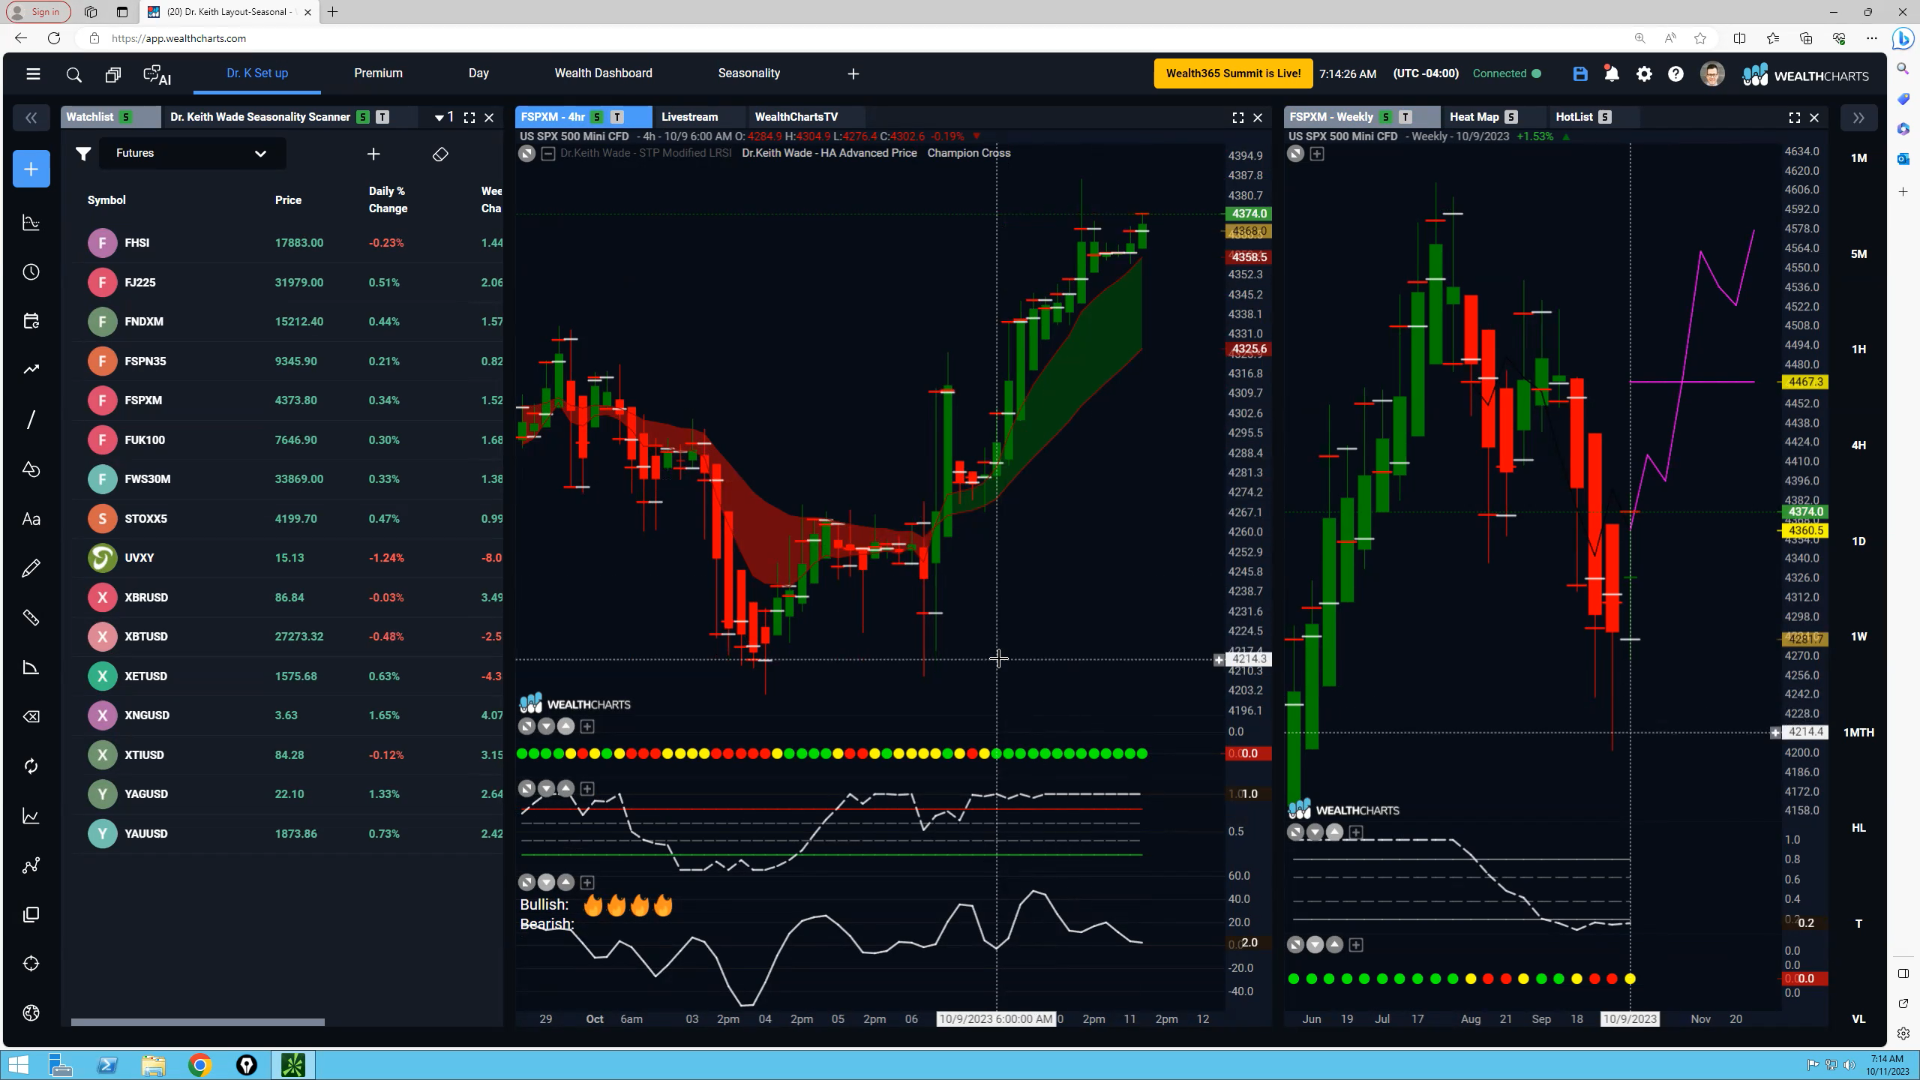Image resolution: width=1920 pixels, height=1080 pixels.
Task: Switch to the Day layout tab
Action: point(479,73)
